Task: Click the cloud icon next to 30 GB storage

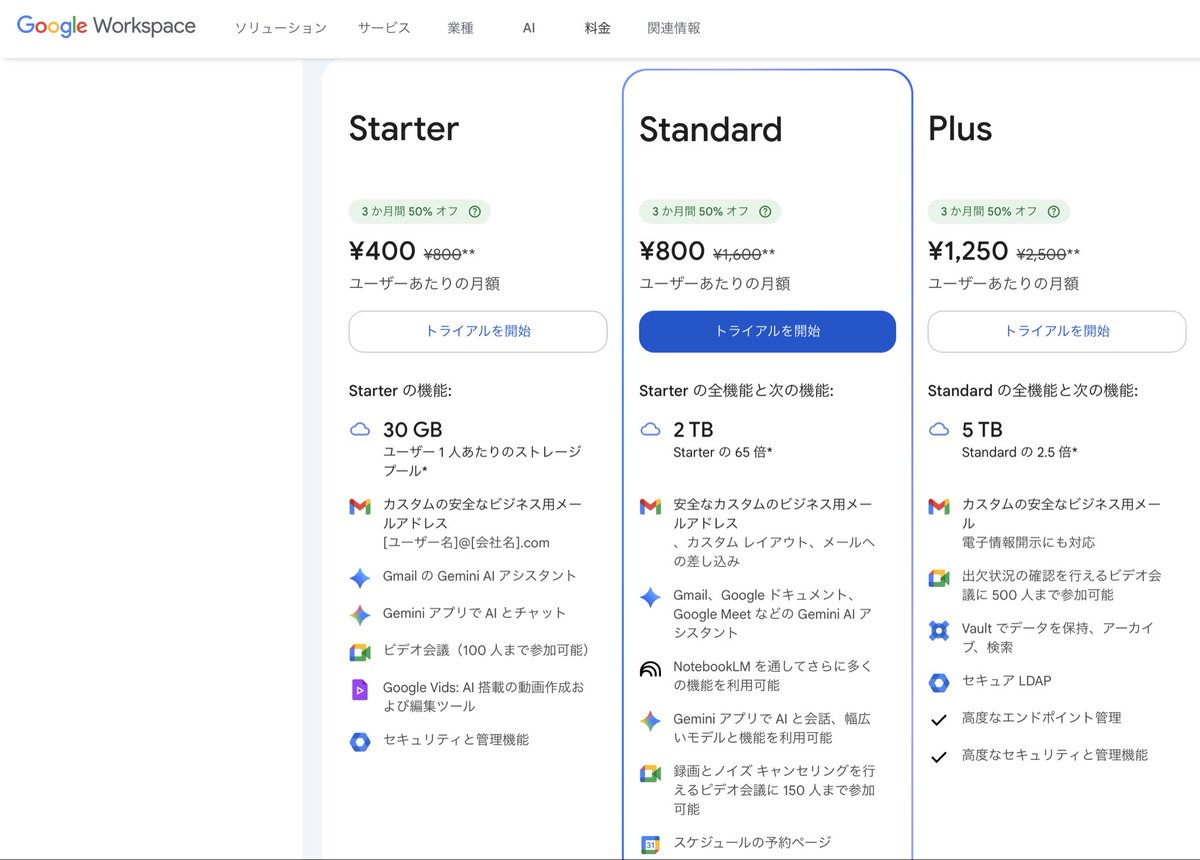Action: click(360, 428)
